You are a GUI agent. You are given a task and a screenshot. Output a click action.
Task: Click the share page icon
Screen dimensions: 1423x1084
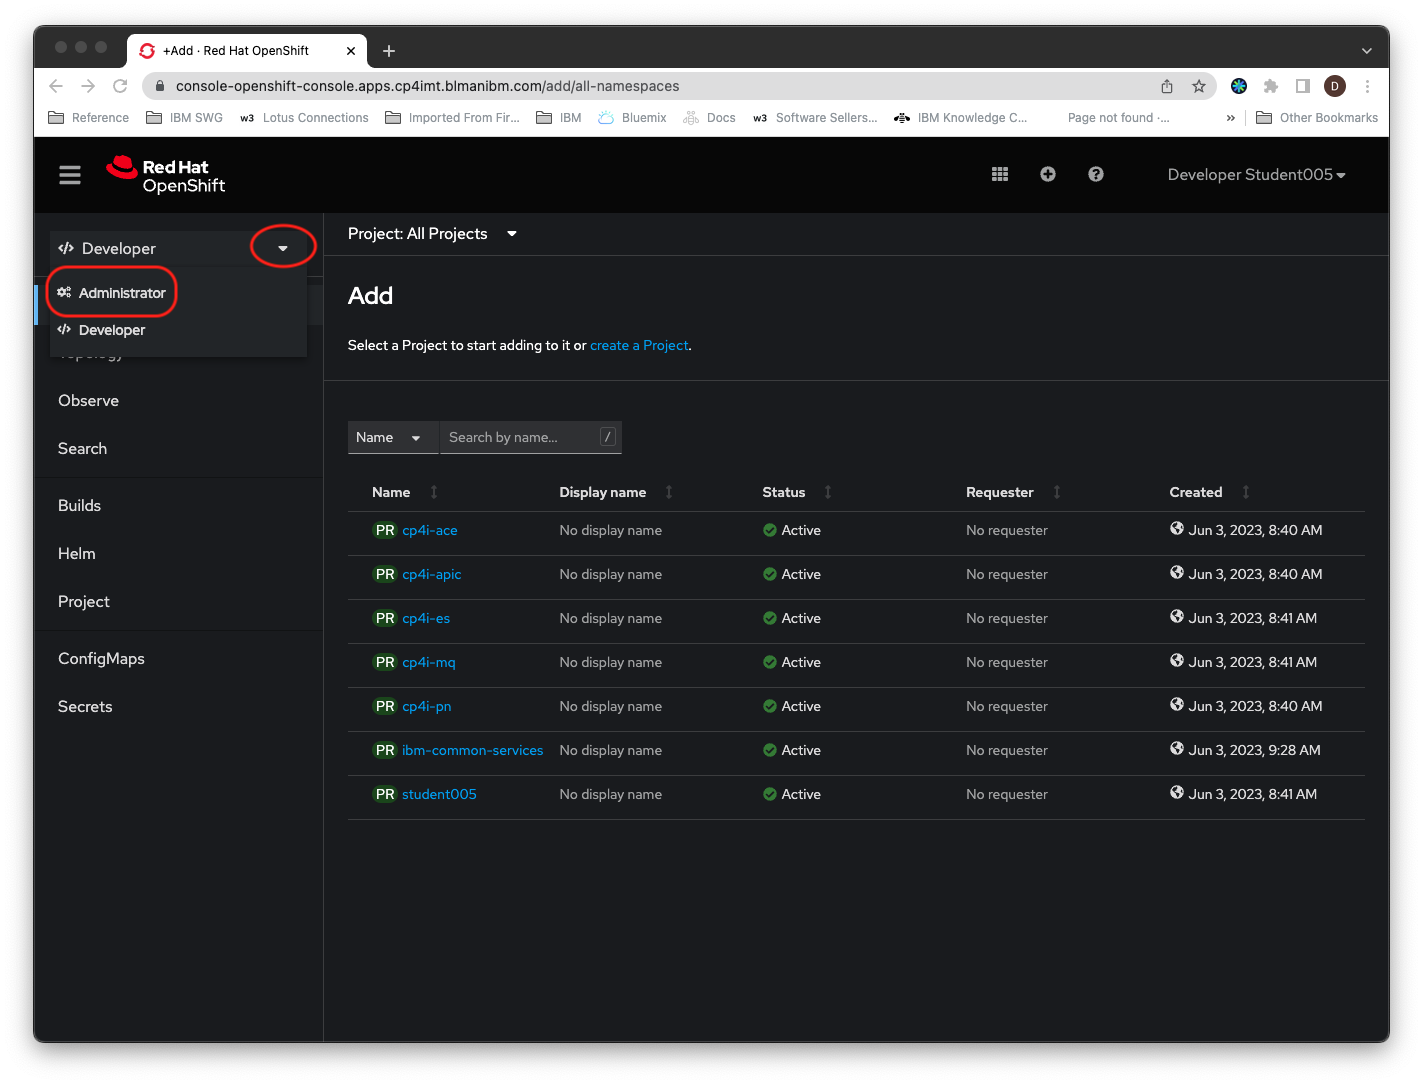tap(1167, 86)
